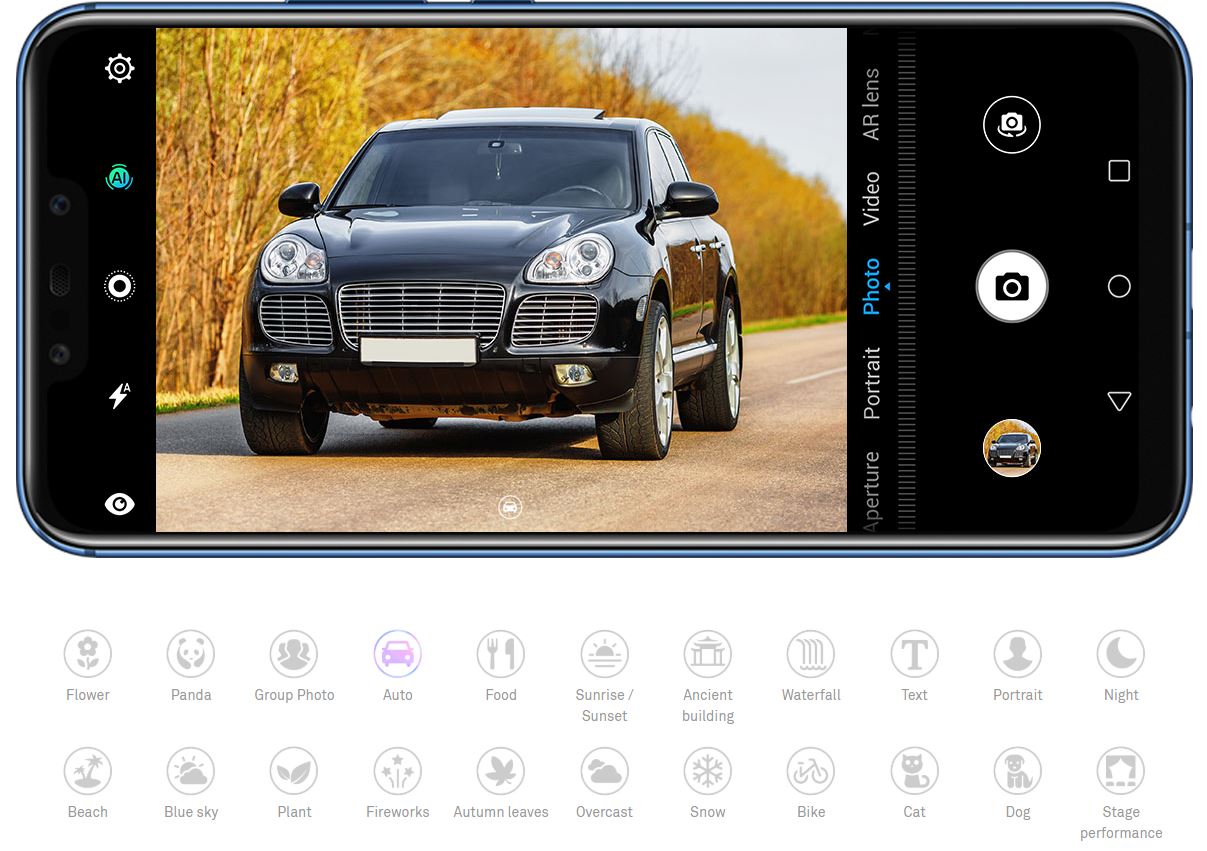The height and width of the screenshot is (851, 1207).
Task: Select the Fireworks scene icon
Action: 397,771
